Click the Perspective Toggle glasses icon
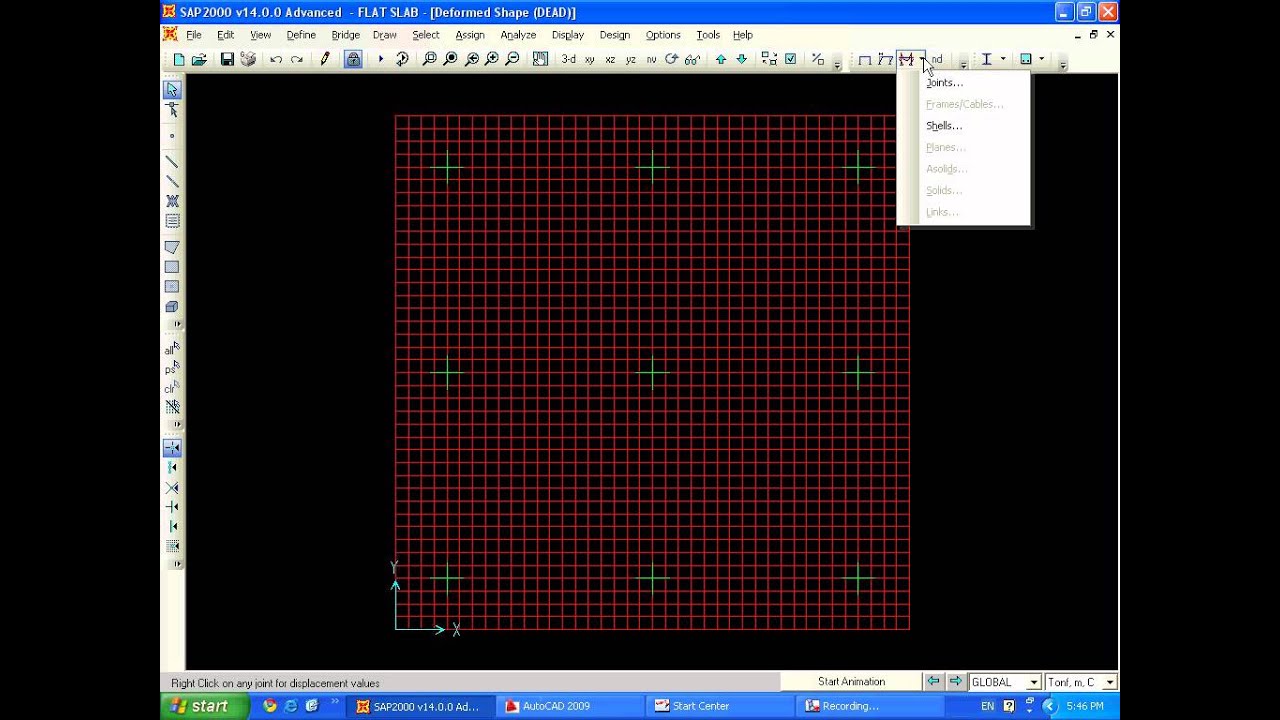 (692, 60)
